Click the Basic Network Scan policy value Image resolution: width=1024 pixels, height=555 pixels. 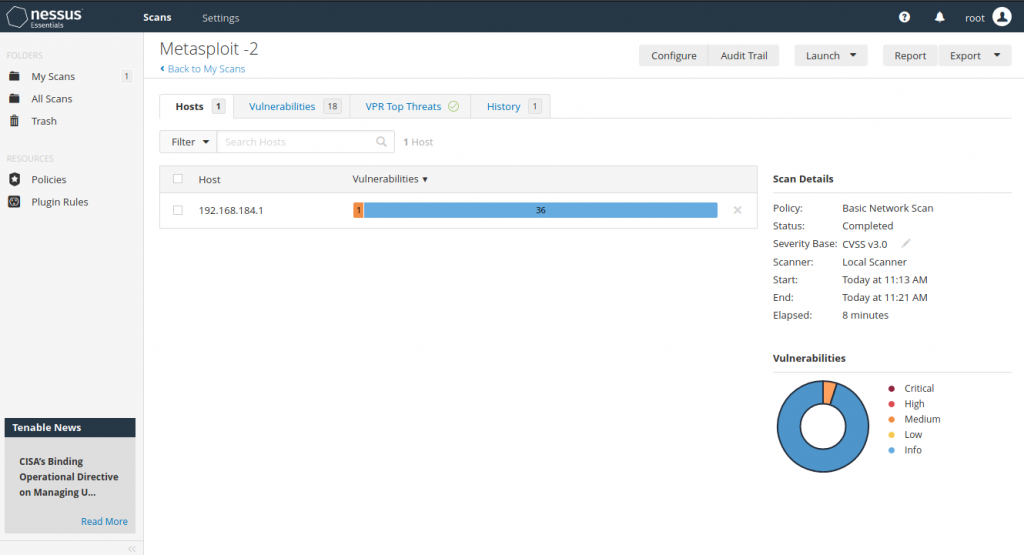click(888, 208)
